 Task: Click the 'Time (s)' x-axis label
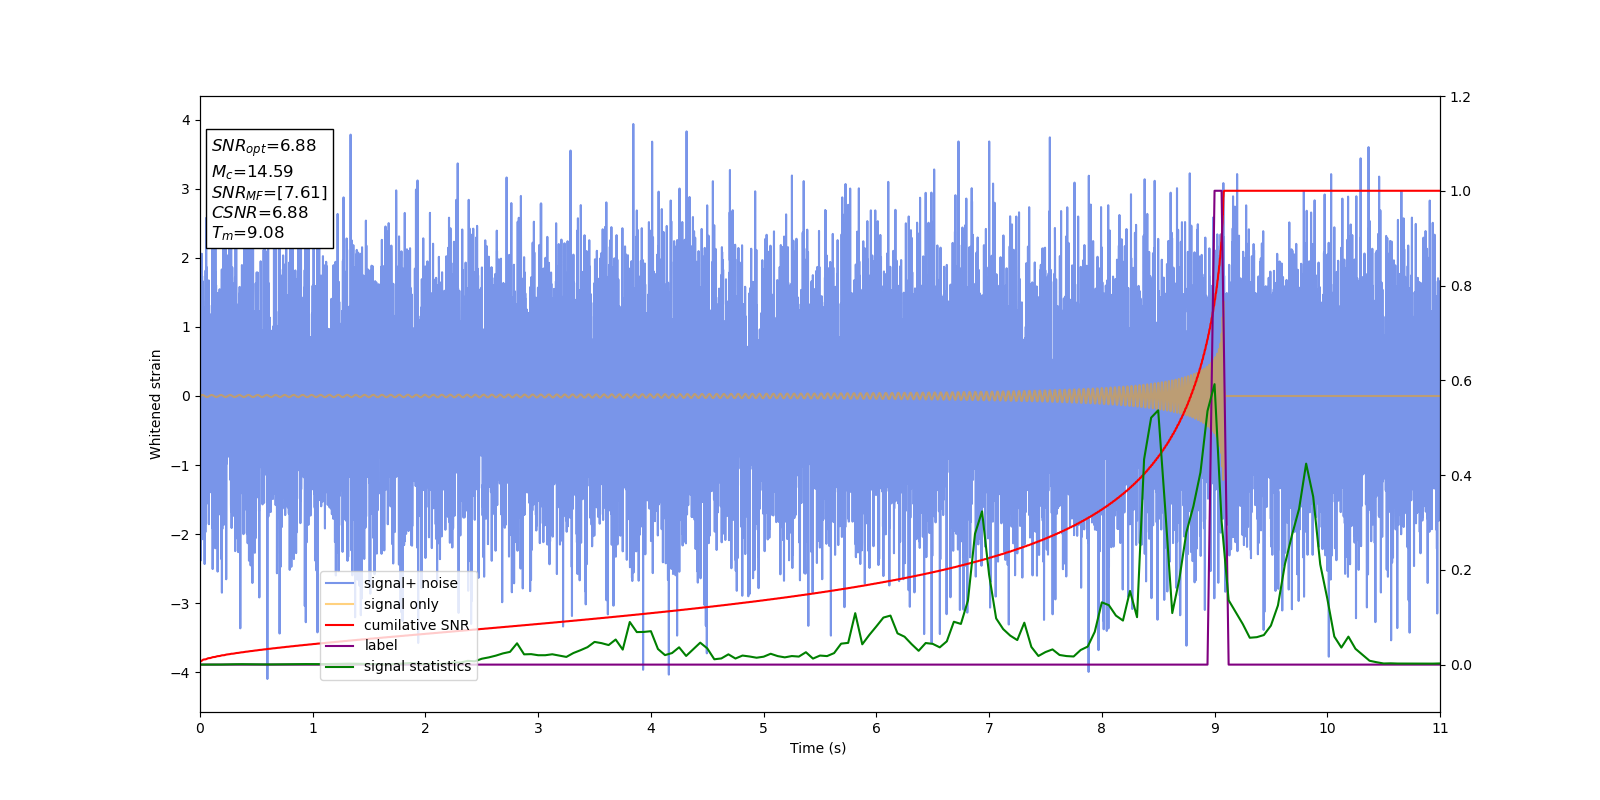tap(818, 748)
